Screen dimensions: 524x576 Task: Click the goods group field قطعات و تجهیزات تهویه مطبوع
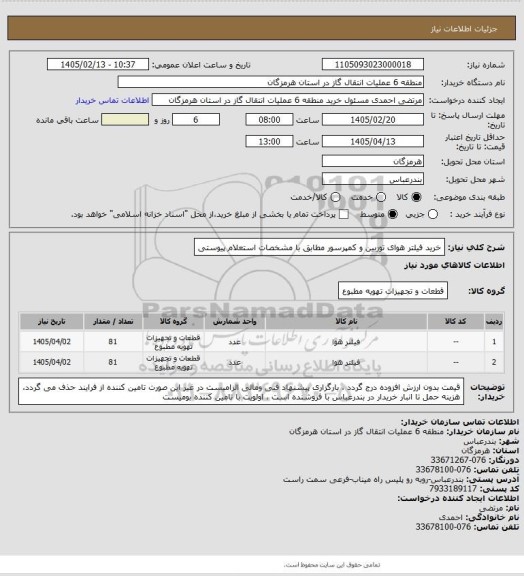[x=393, y=291]
